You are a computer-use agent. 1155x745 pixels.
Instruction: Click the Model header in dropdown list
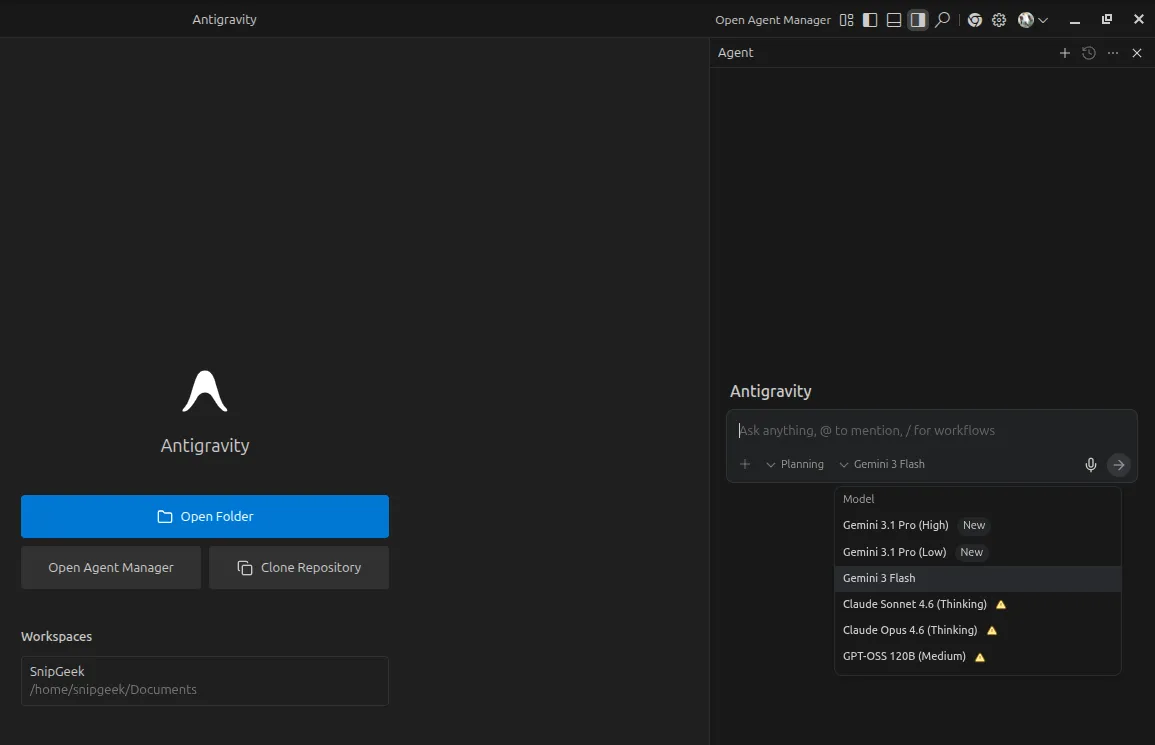(x=858, y=499)
